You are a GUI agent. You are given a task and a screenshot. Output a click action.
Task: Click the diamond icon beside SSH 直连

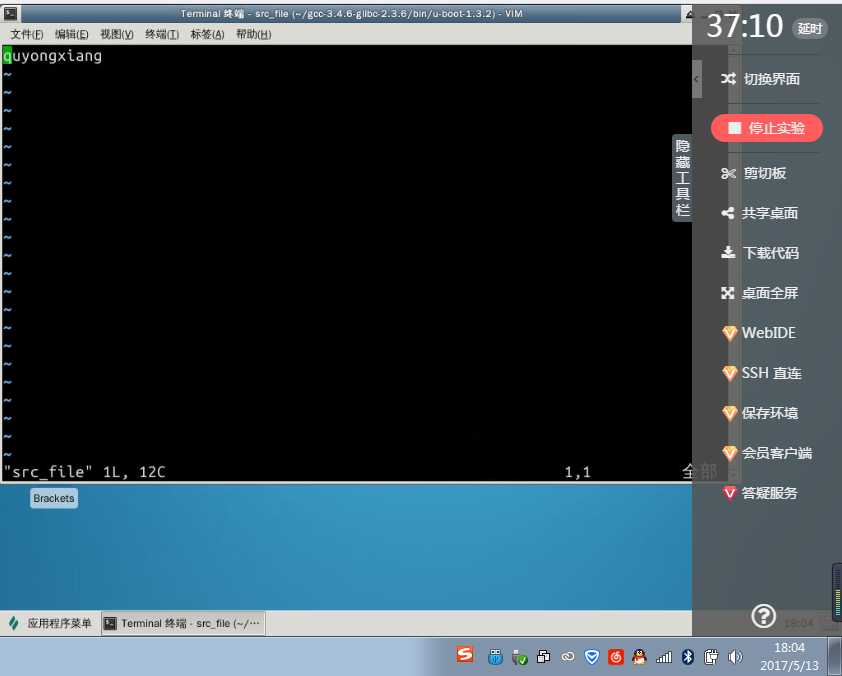click(729, 373)
